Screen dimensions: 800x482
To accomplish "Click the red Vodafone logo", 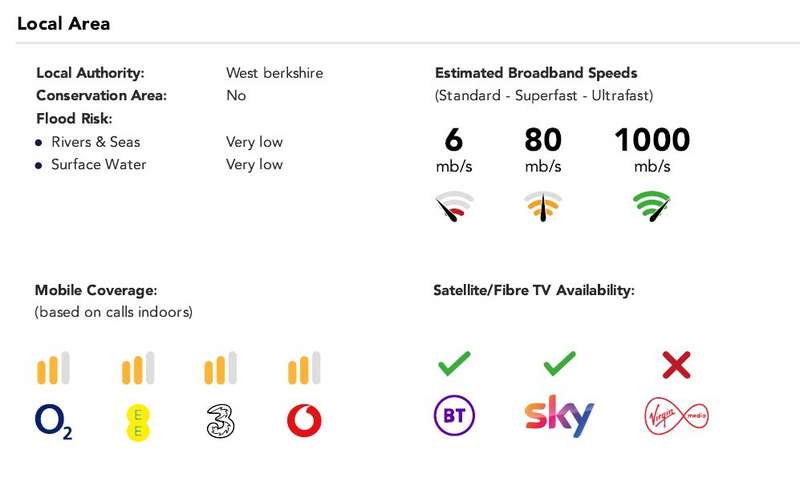I will 304,421.
